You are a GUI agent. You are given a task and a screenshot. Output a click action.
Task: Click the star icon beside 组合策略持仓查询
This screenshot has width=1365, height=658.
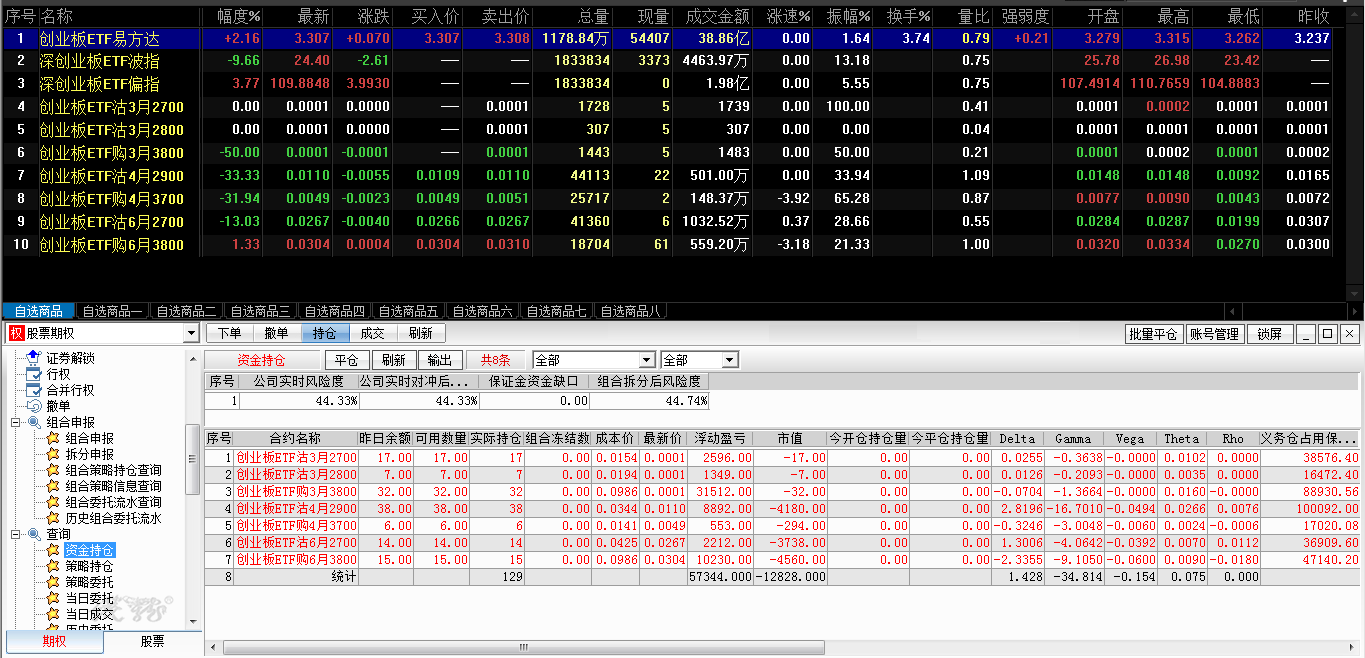pyautogui.click(x=53, y=470)
